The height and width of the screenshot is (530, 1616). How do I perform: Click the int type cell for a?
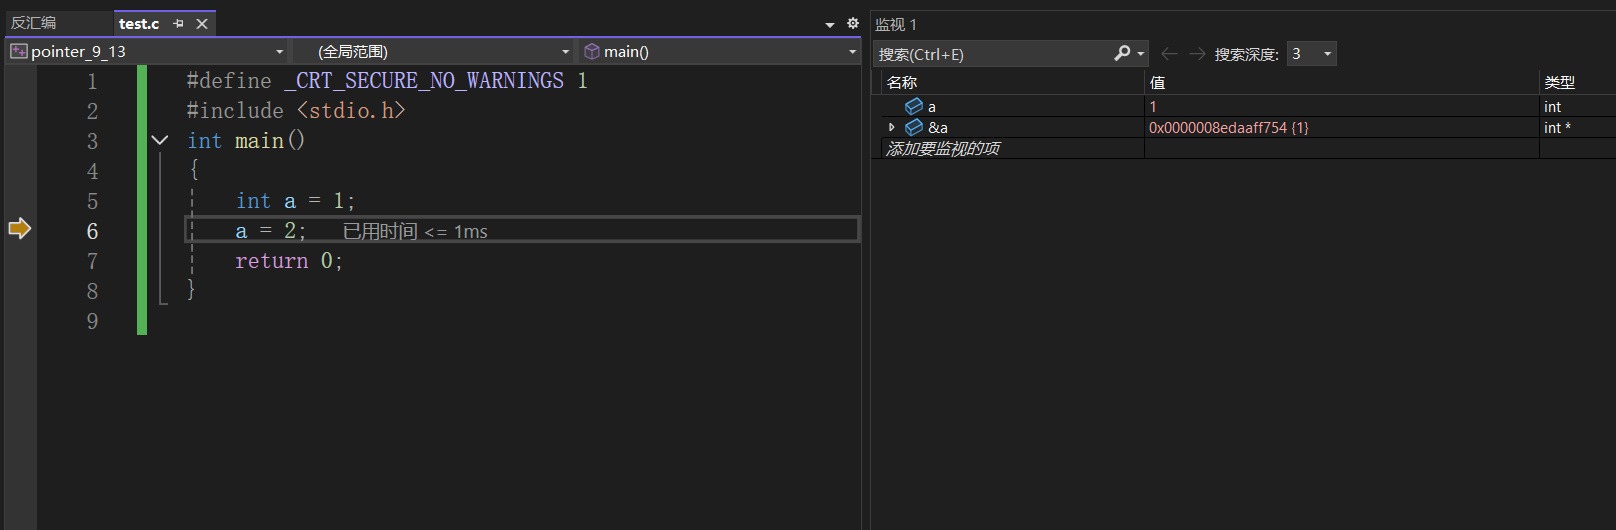(x=1552, y=106)
